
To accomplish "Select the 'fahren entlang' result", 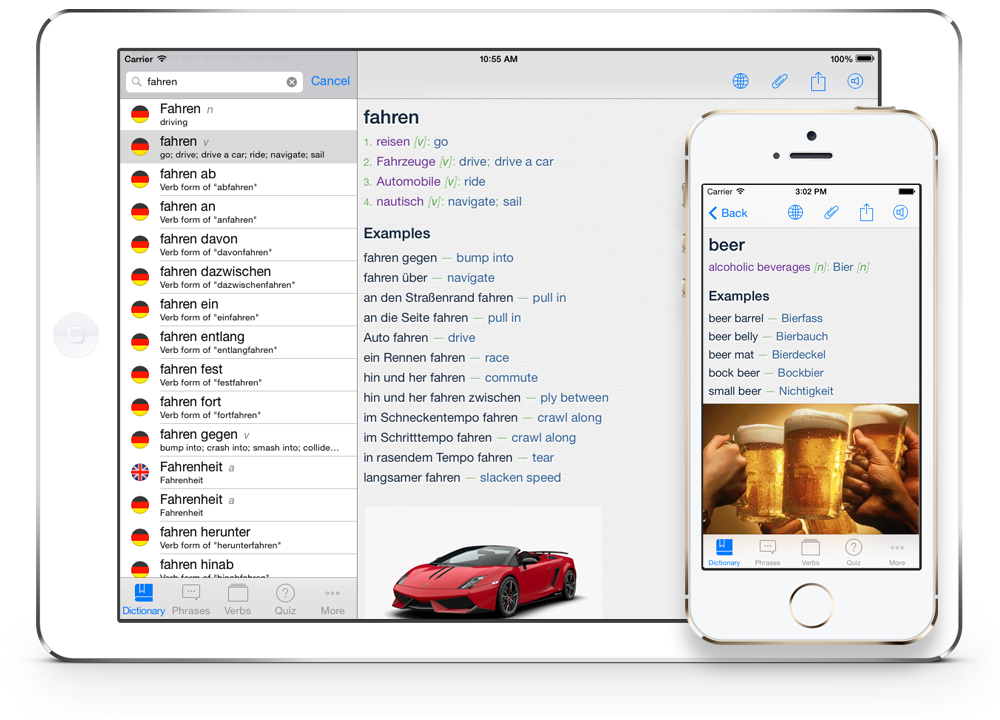I will (239, 342).
